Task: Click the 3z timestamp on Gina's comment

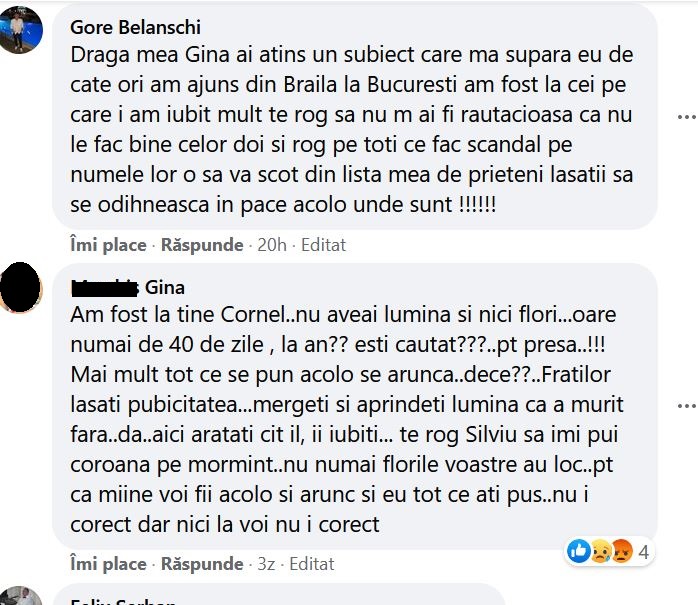Action: pos(265,564)
